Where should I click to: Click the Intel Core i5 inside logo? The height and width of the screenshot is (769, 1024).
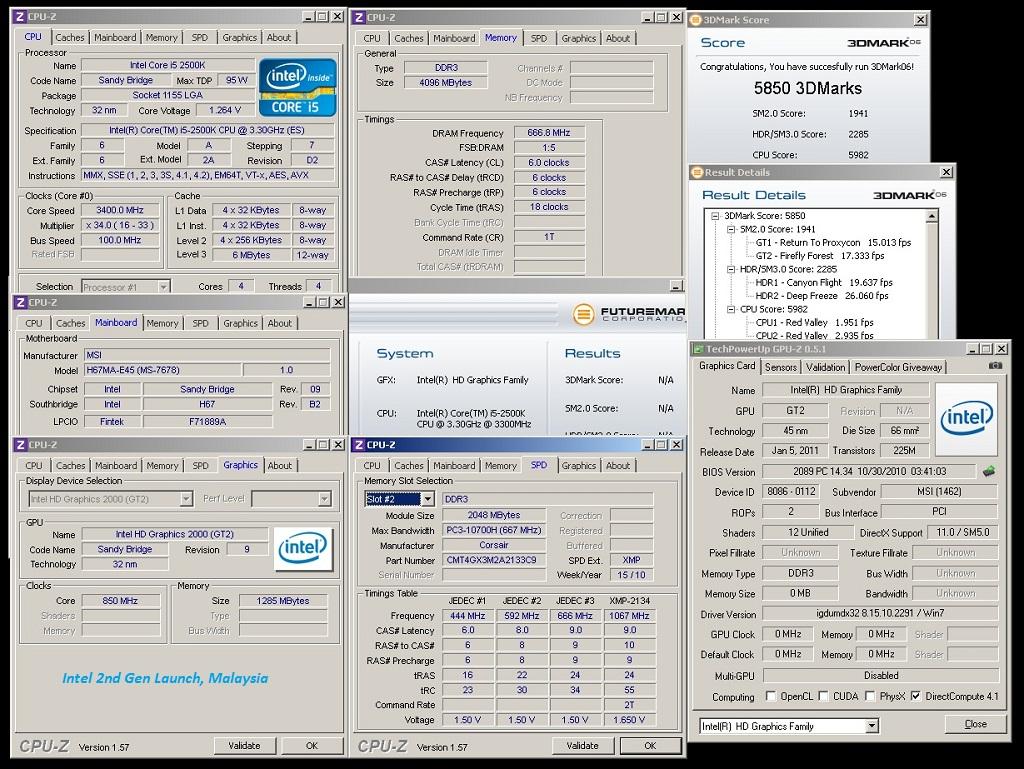(298, 88)
